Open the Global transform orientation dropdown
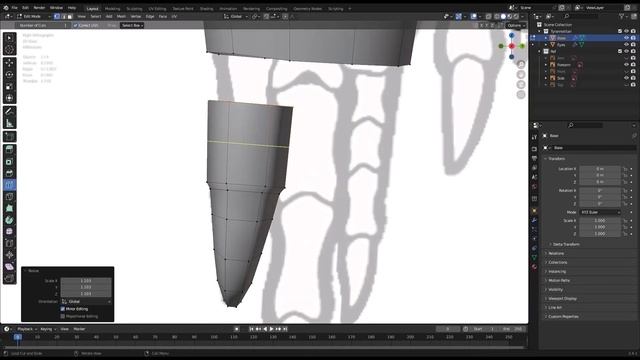 point(236,16)
